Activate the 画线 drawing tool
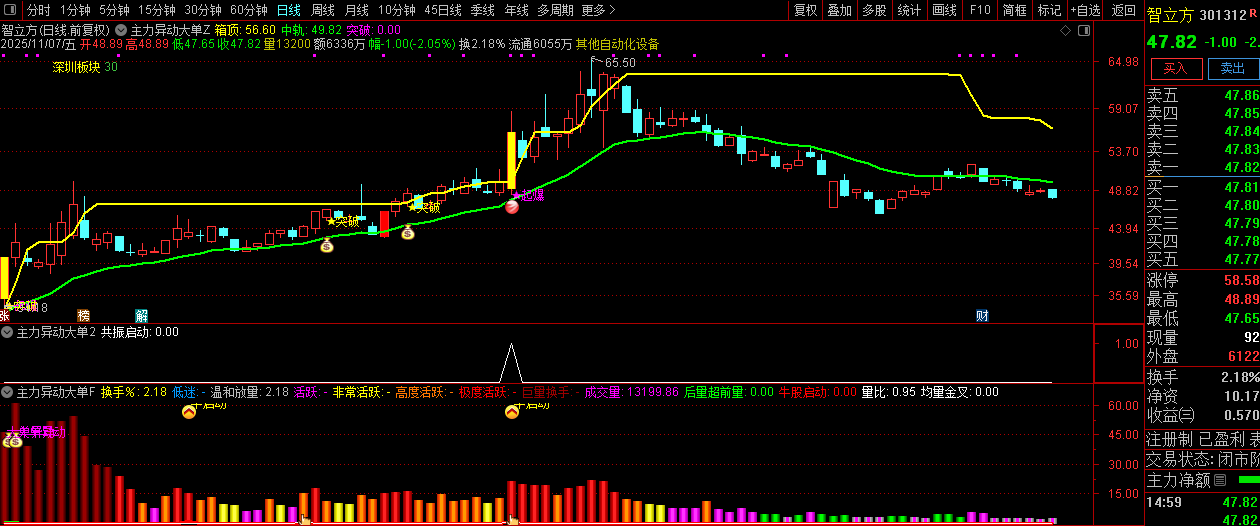The image size is (1260, 526). [944, 10]
